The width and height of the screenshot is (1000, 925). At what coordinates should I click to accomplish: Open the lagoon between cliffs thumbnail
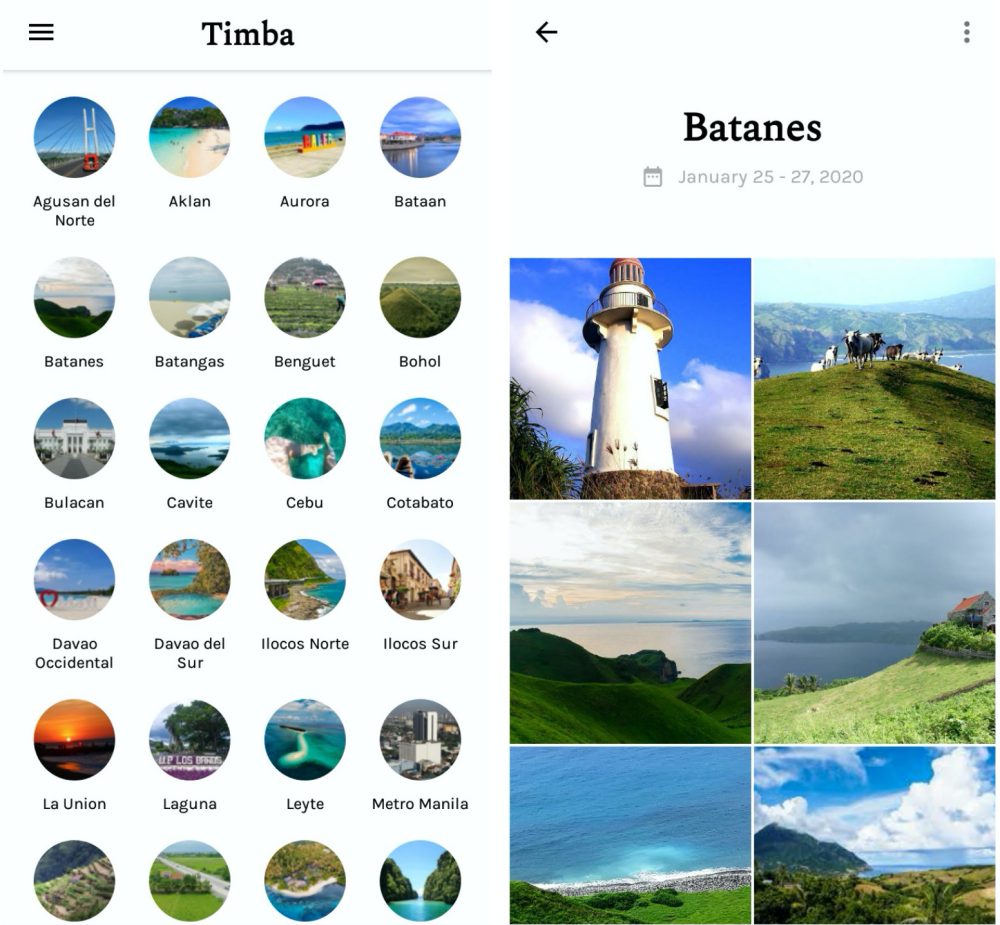(420, 880)
